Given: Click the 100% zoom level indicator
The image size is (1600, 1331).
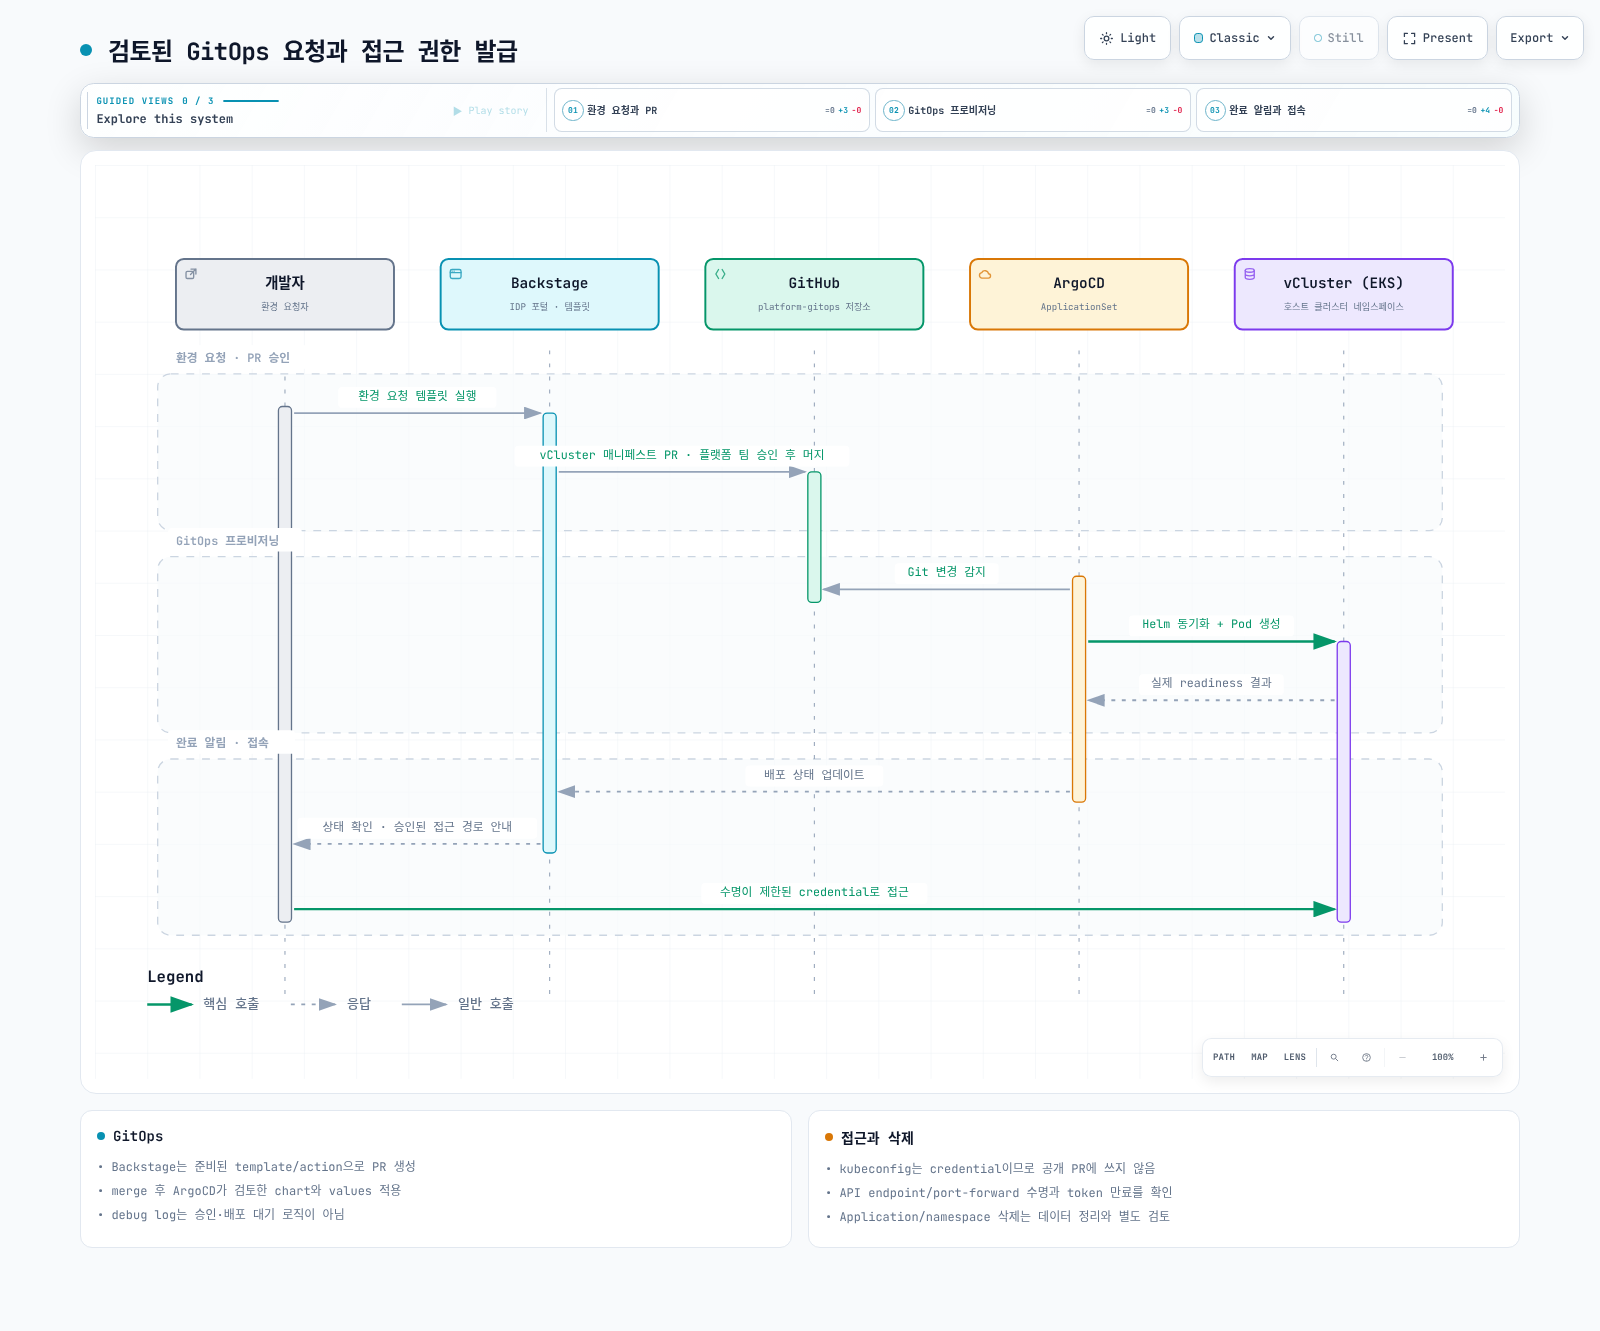Looking at the screenshot, I should click(x=1443, y=1057).
